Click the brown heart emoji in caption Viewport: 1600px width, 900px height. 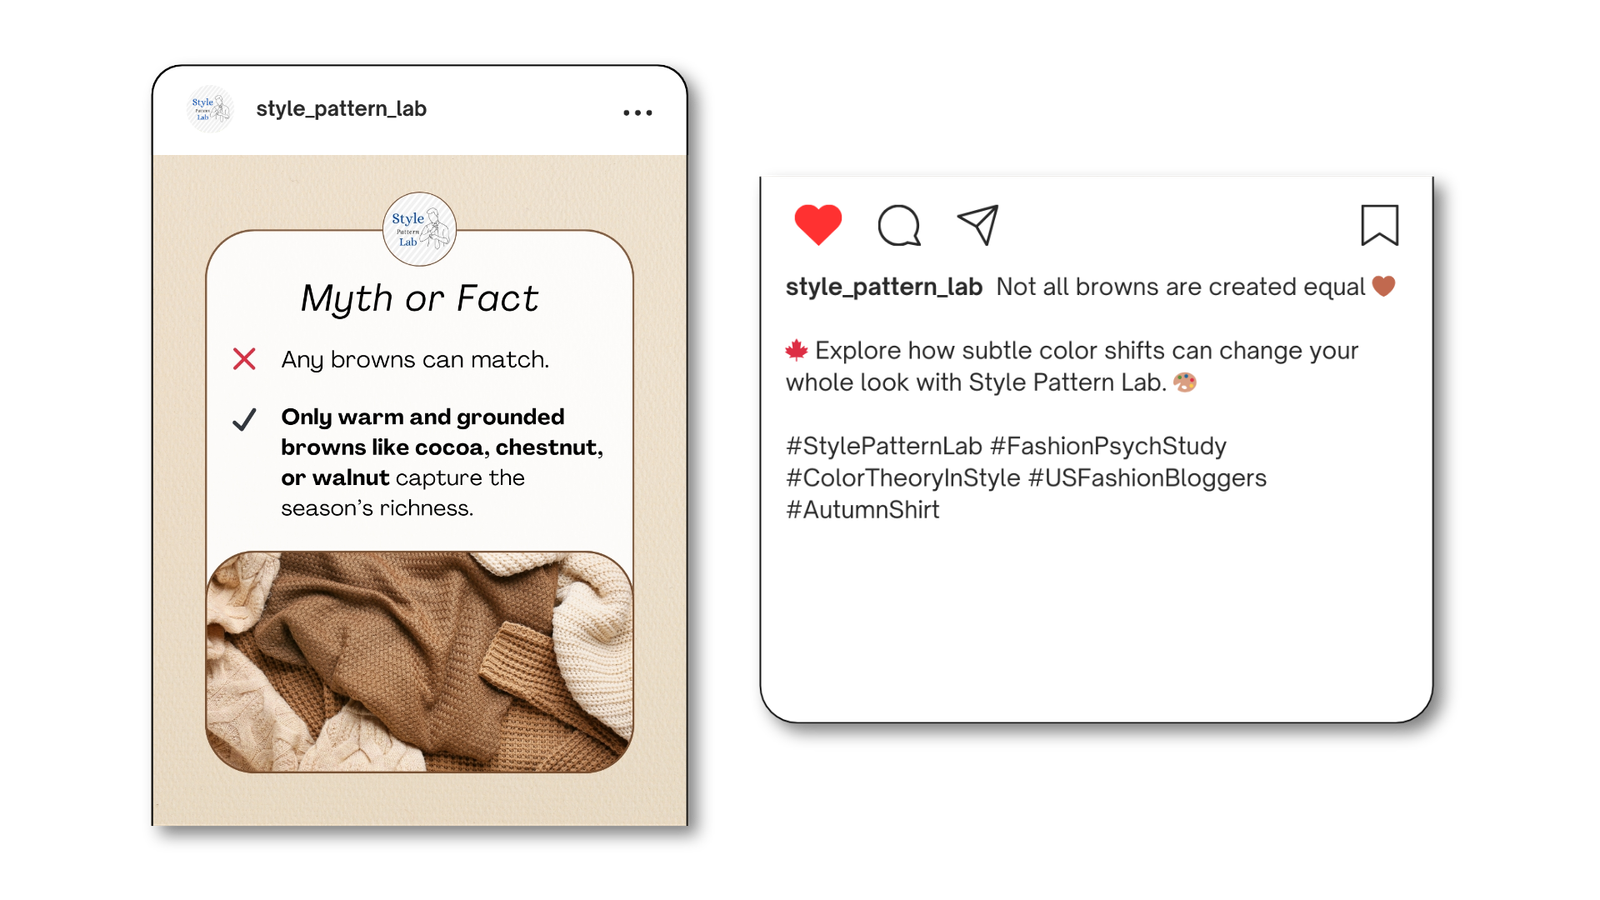(x=1384, y=286)
